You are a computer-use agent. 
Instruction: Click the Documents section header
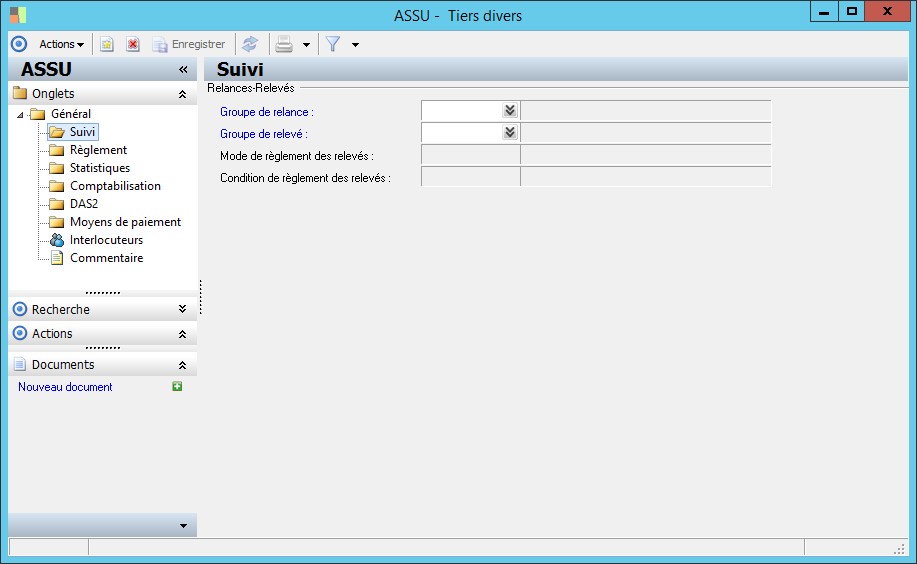coord(103,364)
